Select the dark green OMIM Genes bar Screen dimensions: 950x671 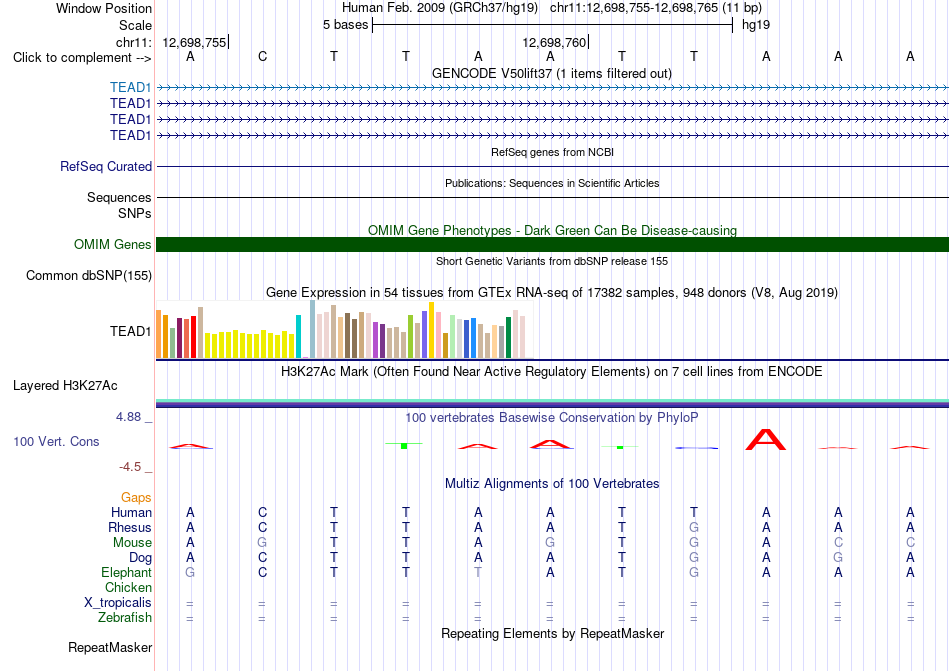click(x=552, y=244)
